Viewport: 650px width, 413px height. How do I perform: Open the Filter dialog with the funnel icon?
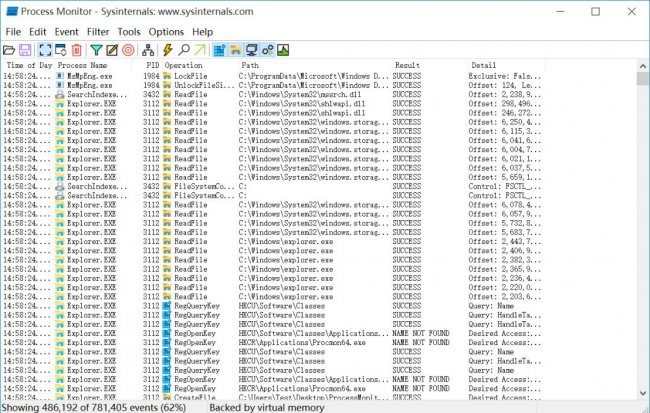point(96,50)
